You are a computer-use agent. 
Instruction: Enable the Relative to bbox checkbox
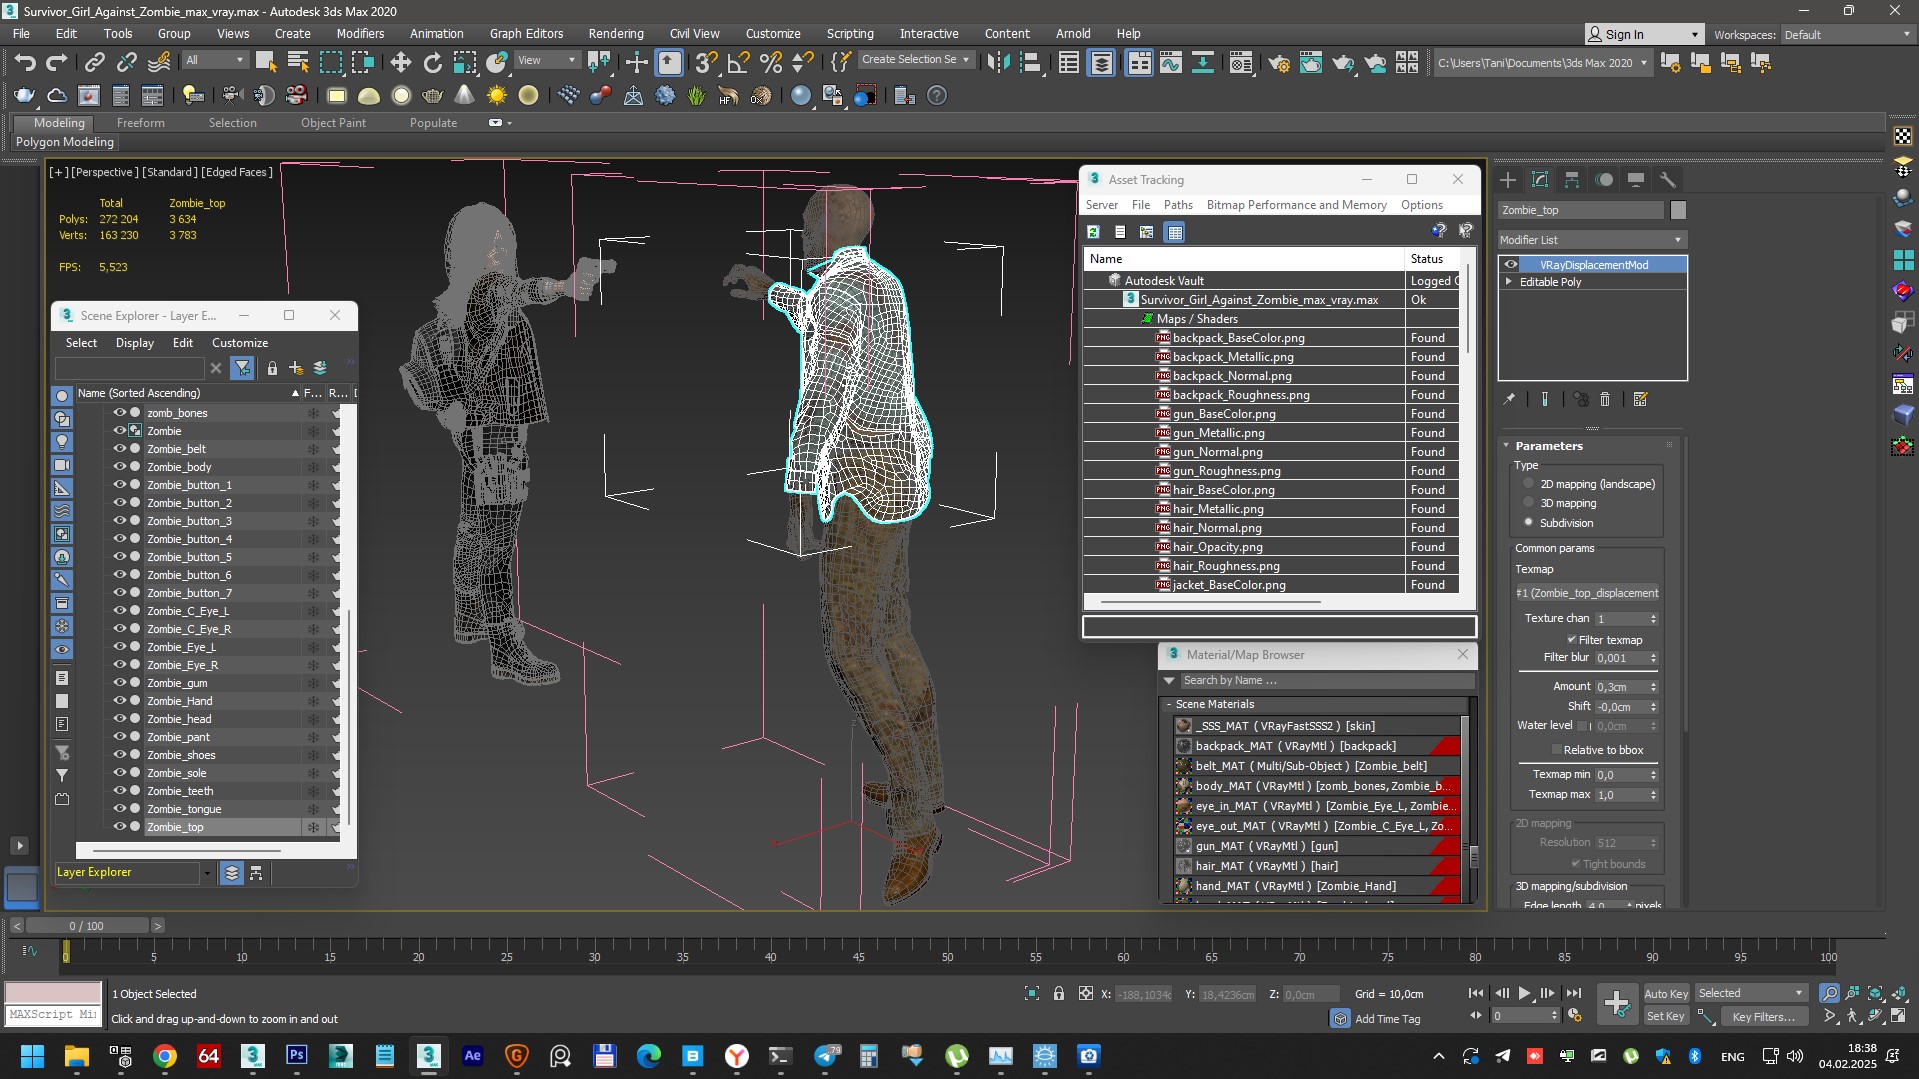coord(1556,750)
